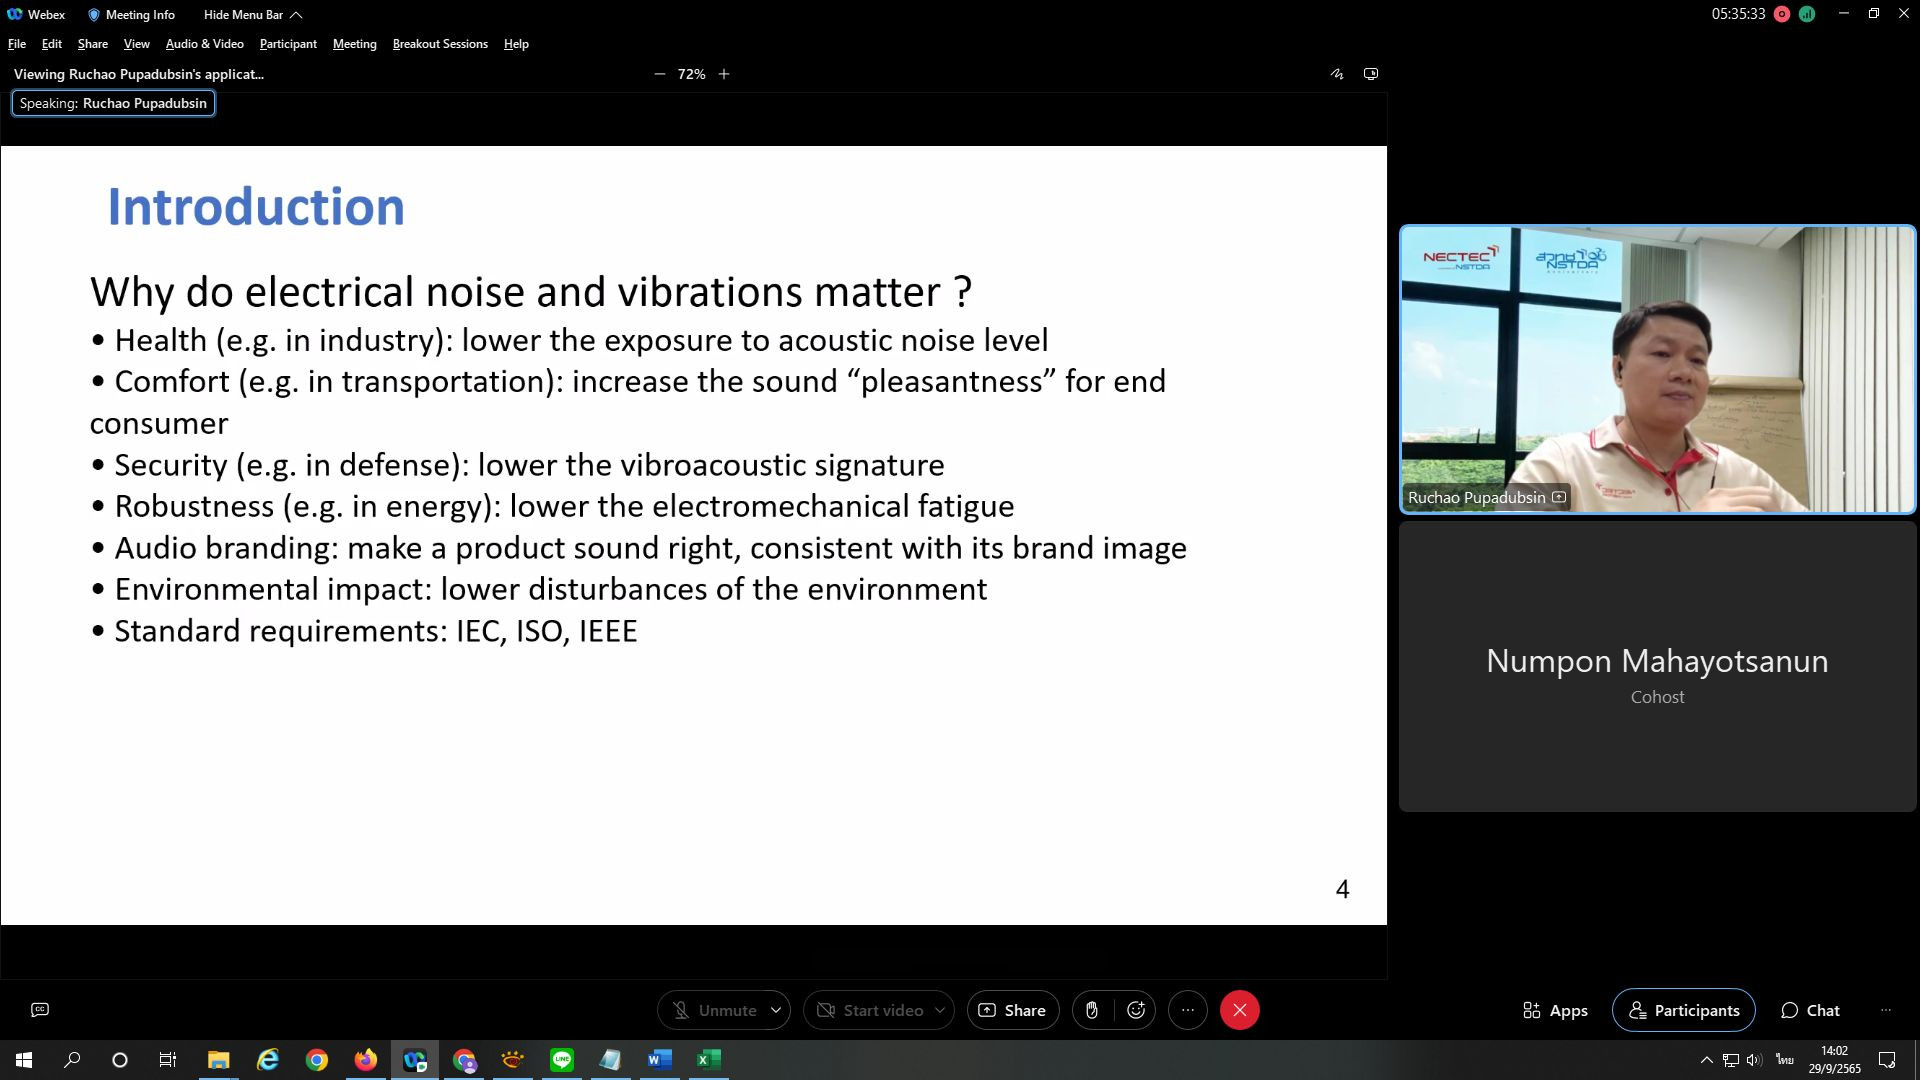This screenshot has width=1920, height=1080.
Task: Click the Introduction slide heading
Action: [256, 207]
